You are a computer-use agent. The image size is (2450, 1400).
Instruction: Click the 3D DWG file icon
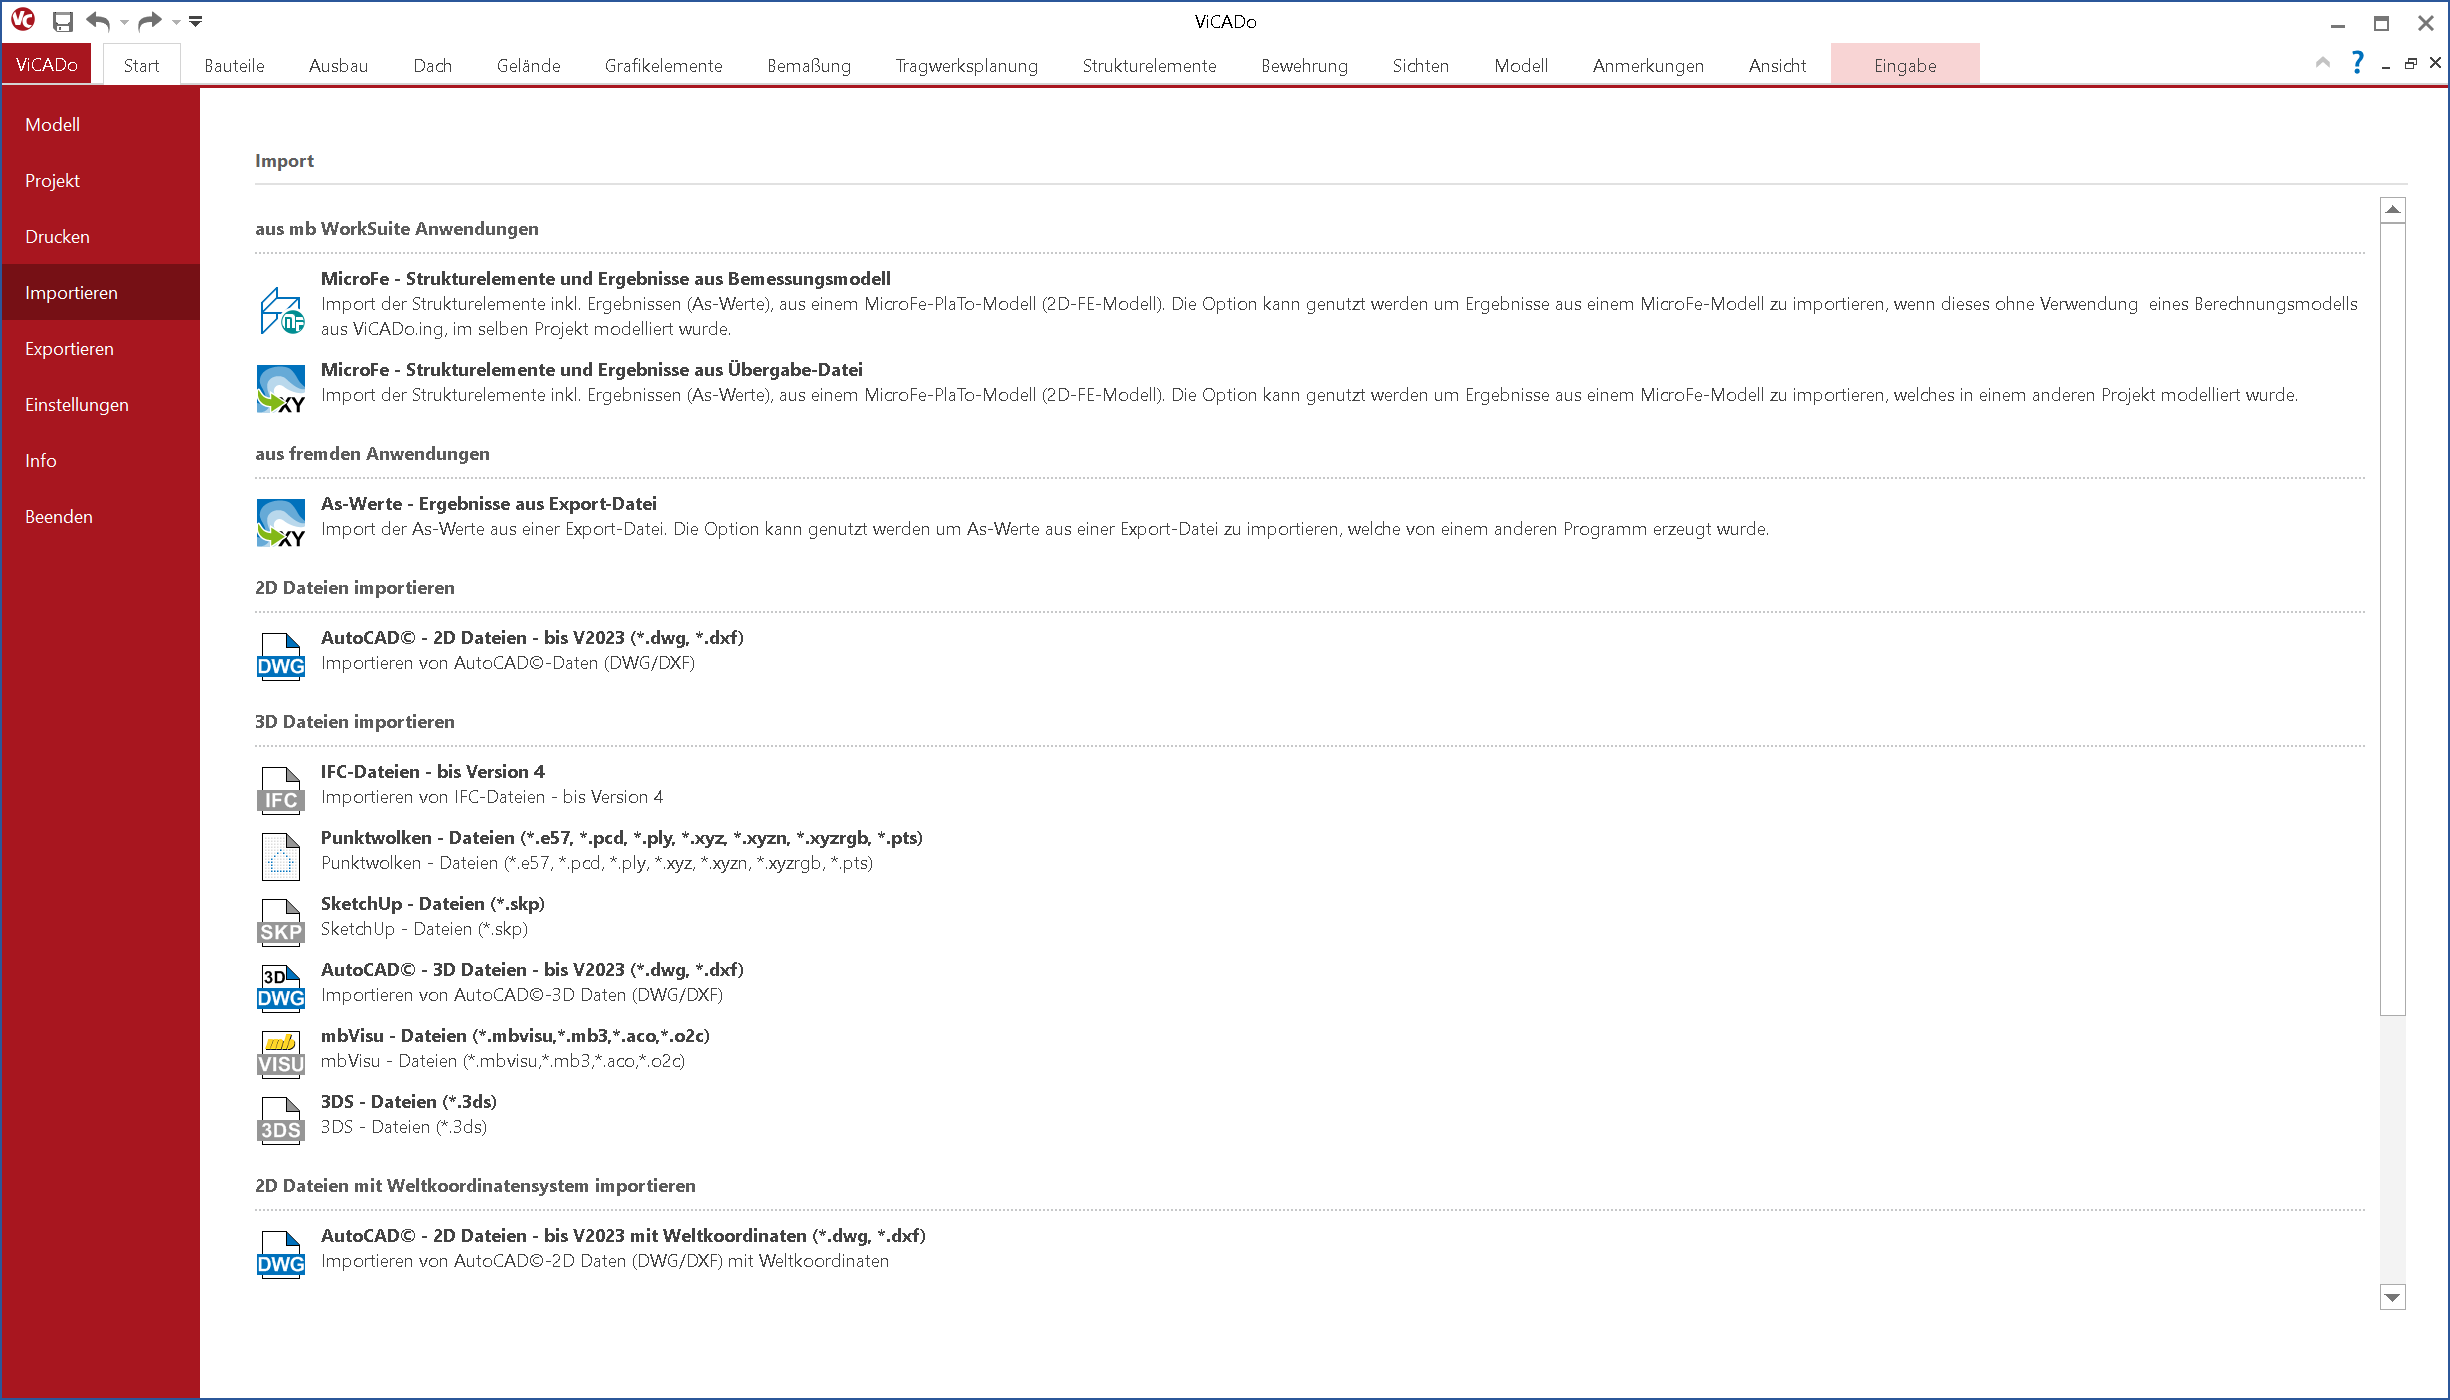coord(281,989)
